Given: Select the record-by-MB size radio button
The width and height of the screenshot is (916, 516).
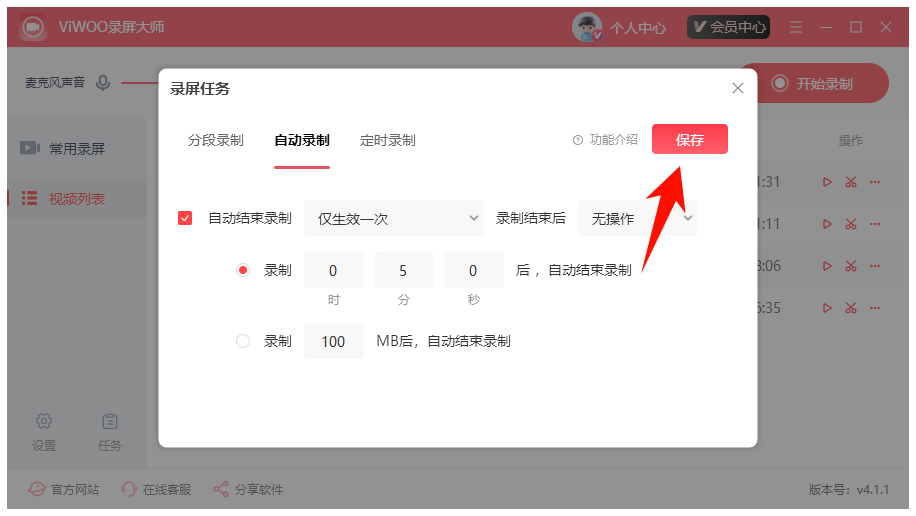Looking at the screenshot, I should pyautogui.click(x=243, y=341).
